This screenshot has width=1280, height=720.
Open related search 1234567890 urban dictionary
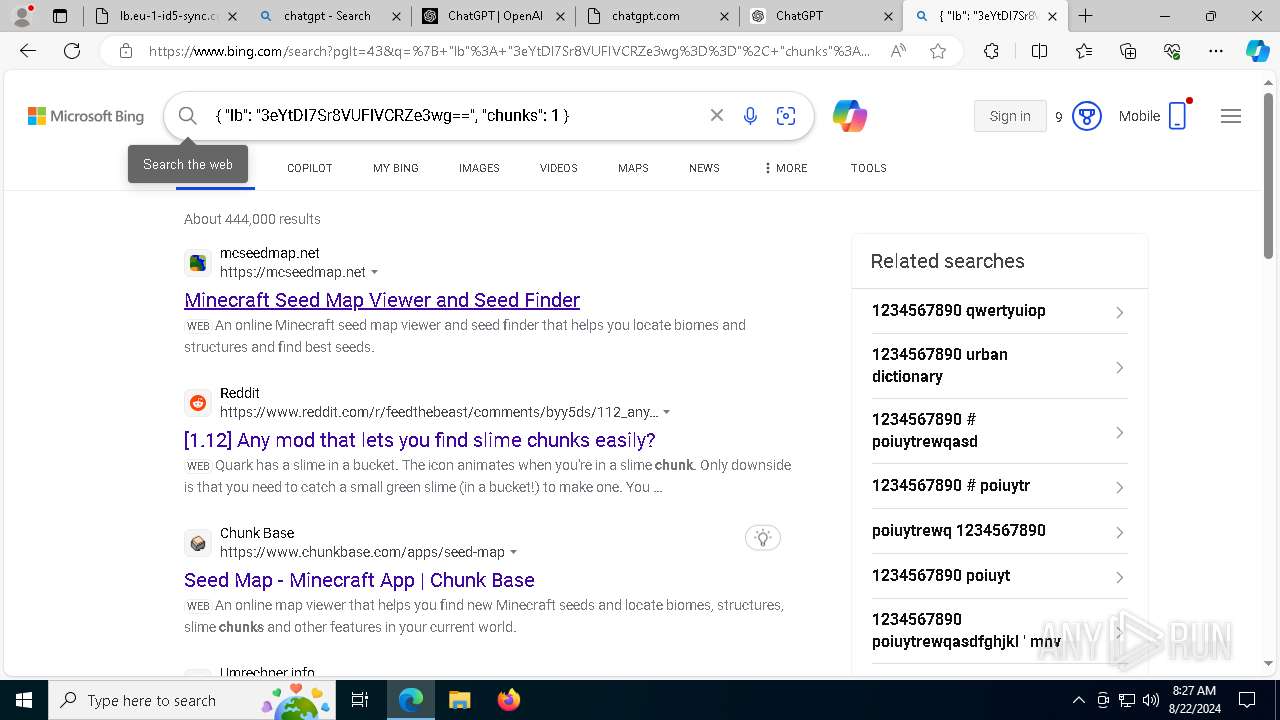999,366
